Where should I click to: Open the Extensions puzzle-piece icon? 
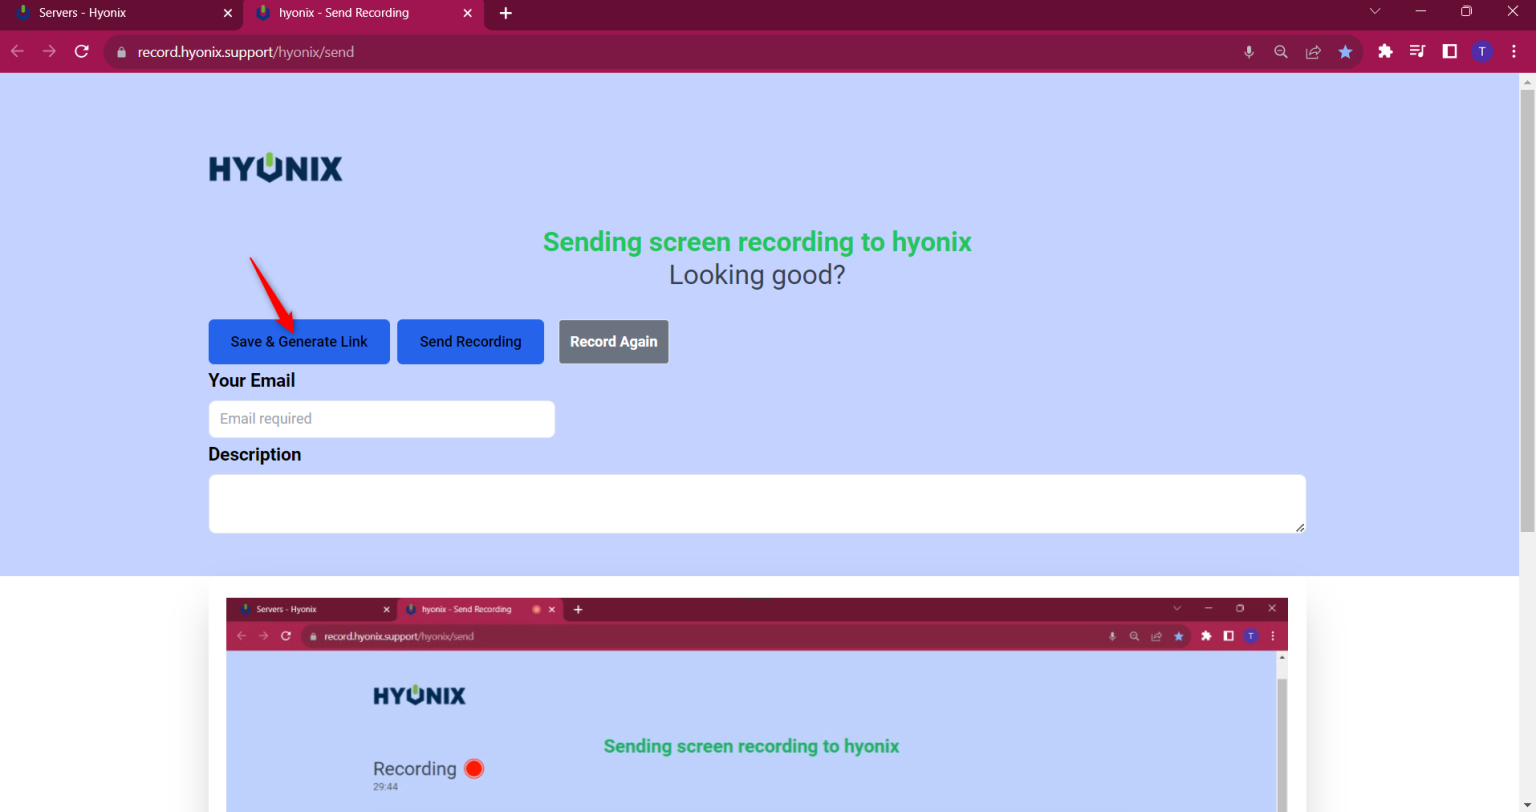[x=1385, y=51]
